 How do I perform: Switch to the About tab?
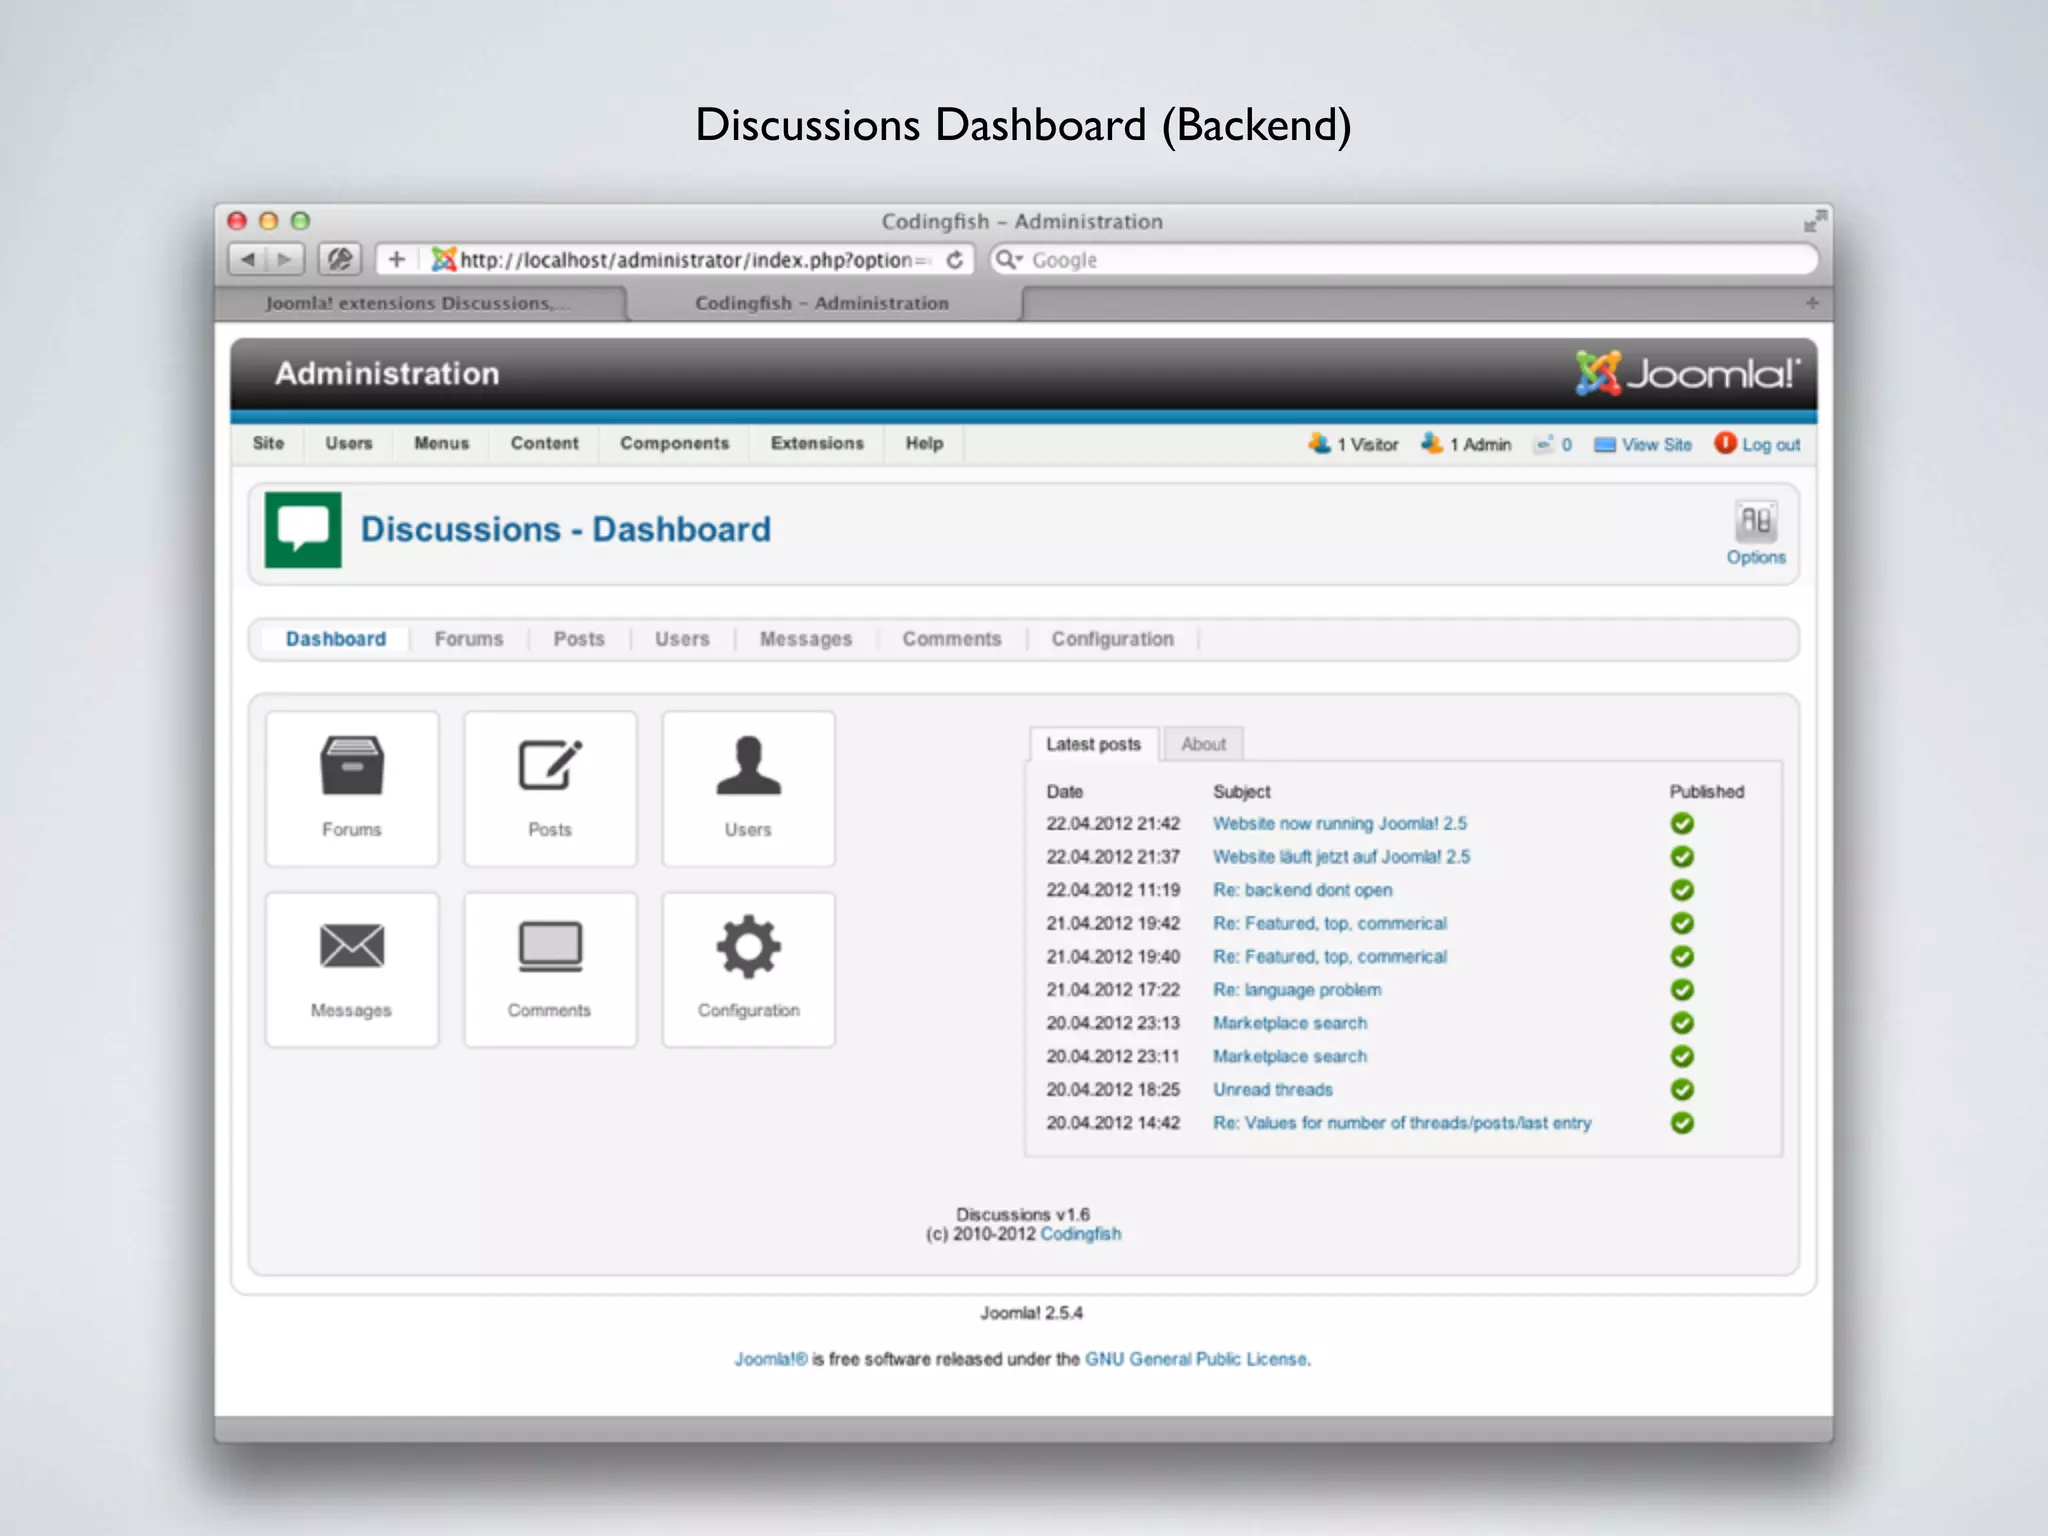pos(1203,744)
